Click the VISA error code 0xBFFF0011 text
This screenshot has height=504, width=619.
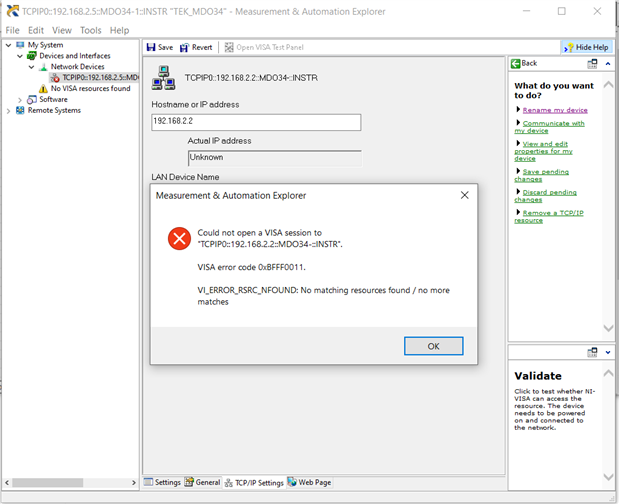point(251,267)
